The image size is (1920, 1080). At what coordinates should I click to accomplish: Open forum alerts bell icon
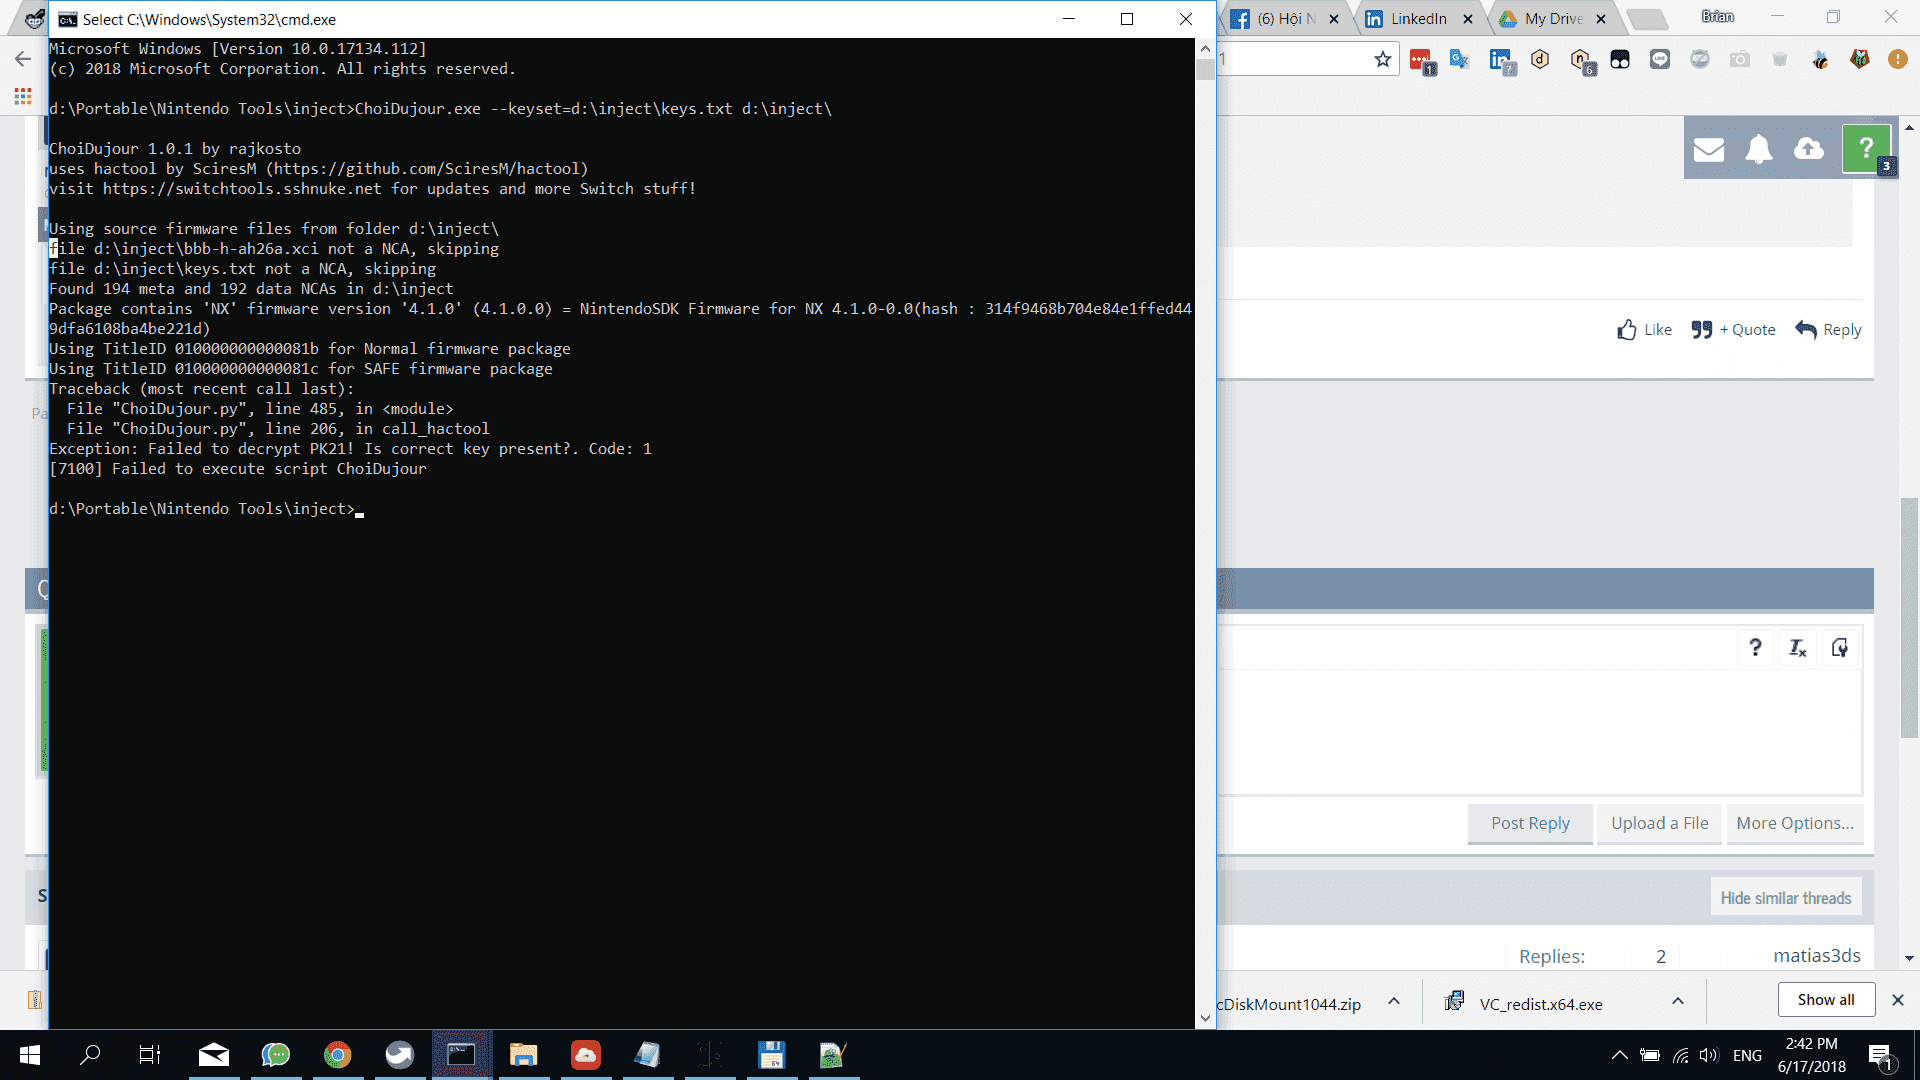tap(1758, 149)
